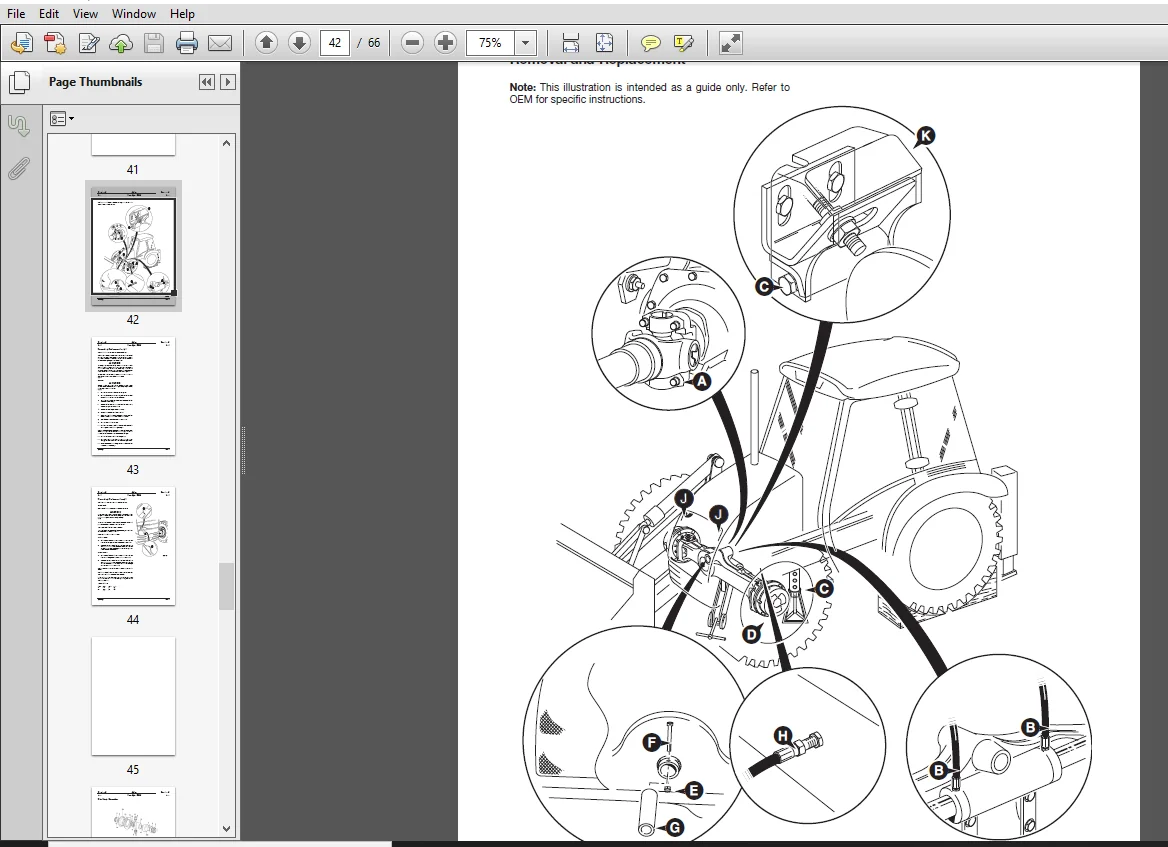This screenshot has width=1168, height=847.
Task: Click the zoom level field showing 75%
Action: (491, 42)
